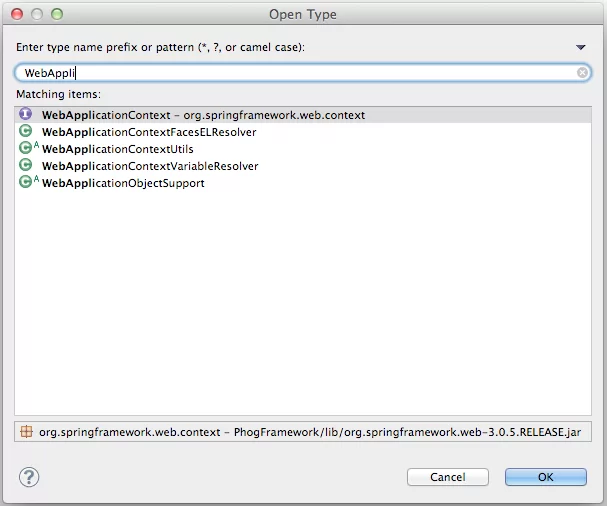The image size is (607, 506).
Task: Click the package icon in the status bar
Action: tap(26, 431)
